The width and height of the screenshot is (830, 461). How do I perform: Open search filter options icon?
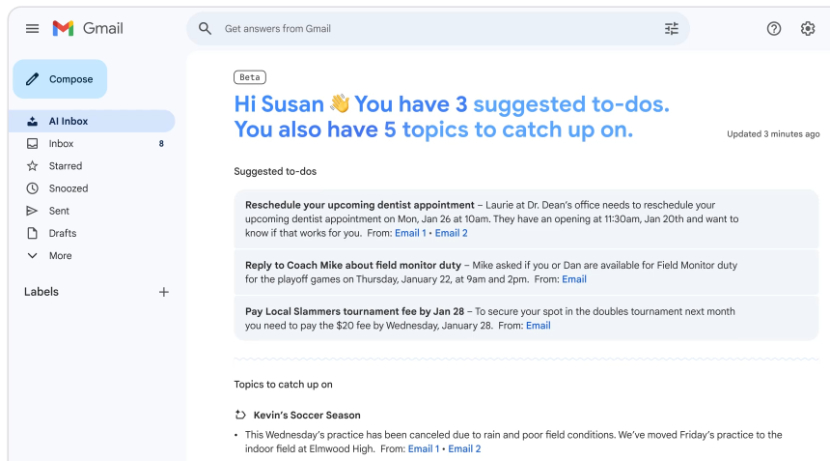tap(671, 29)
